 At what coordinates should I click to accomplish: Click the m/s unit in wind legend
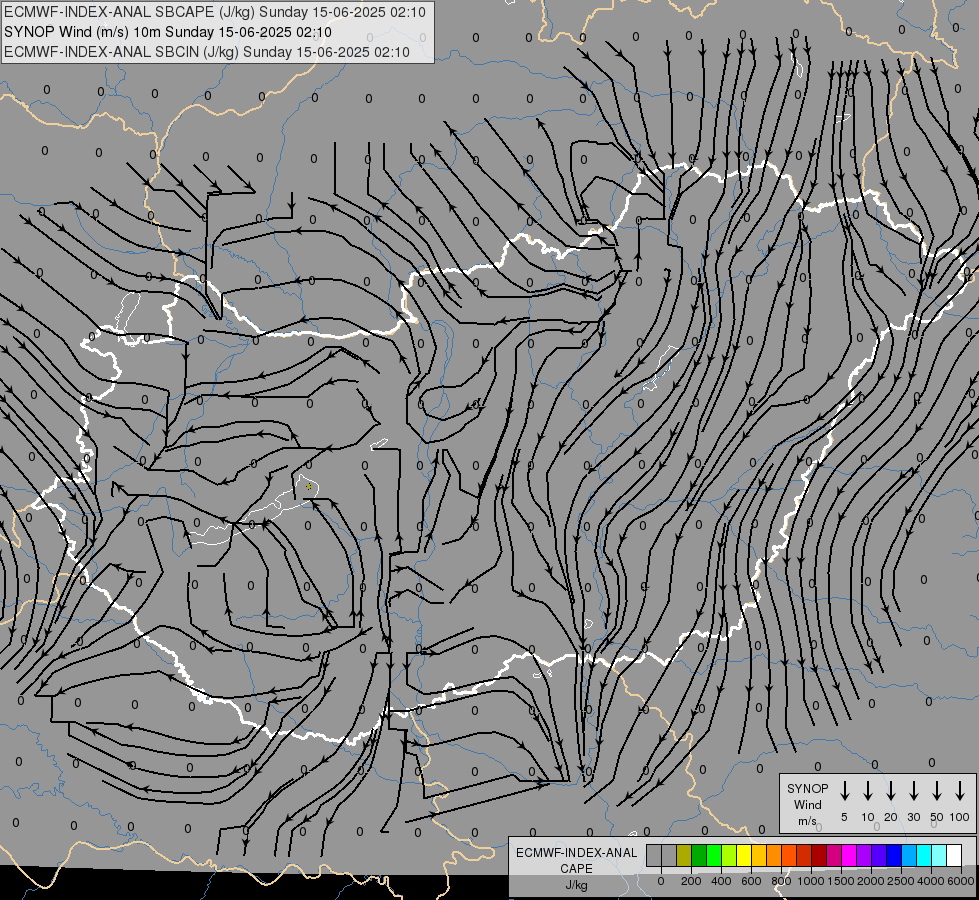pyautogui.click(x=807, y=821)
